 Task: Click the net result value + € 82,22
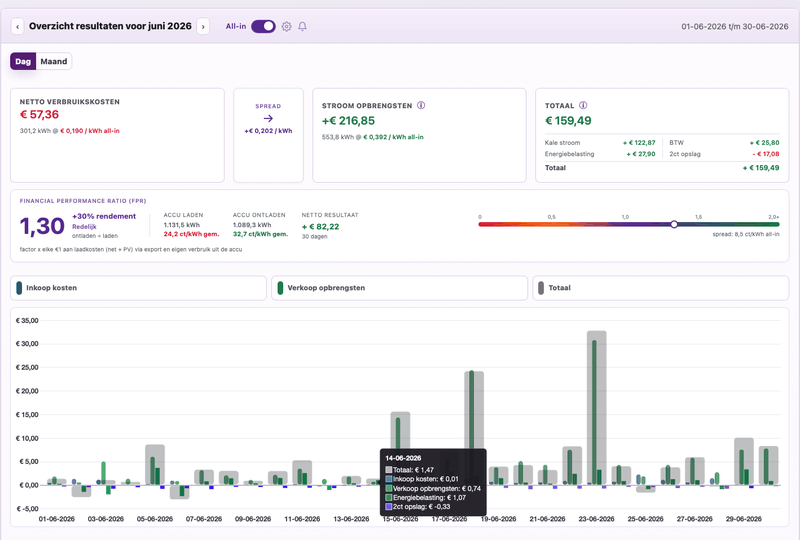pos(320,227)
